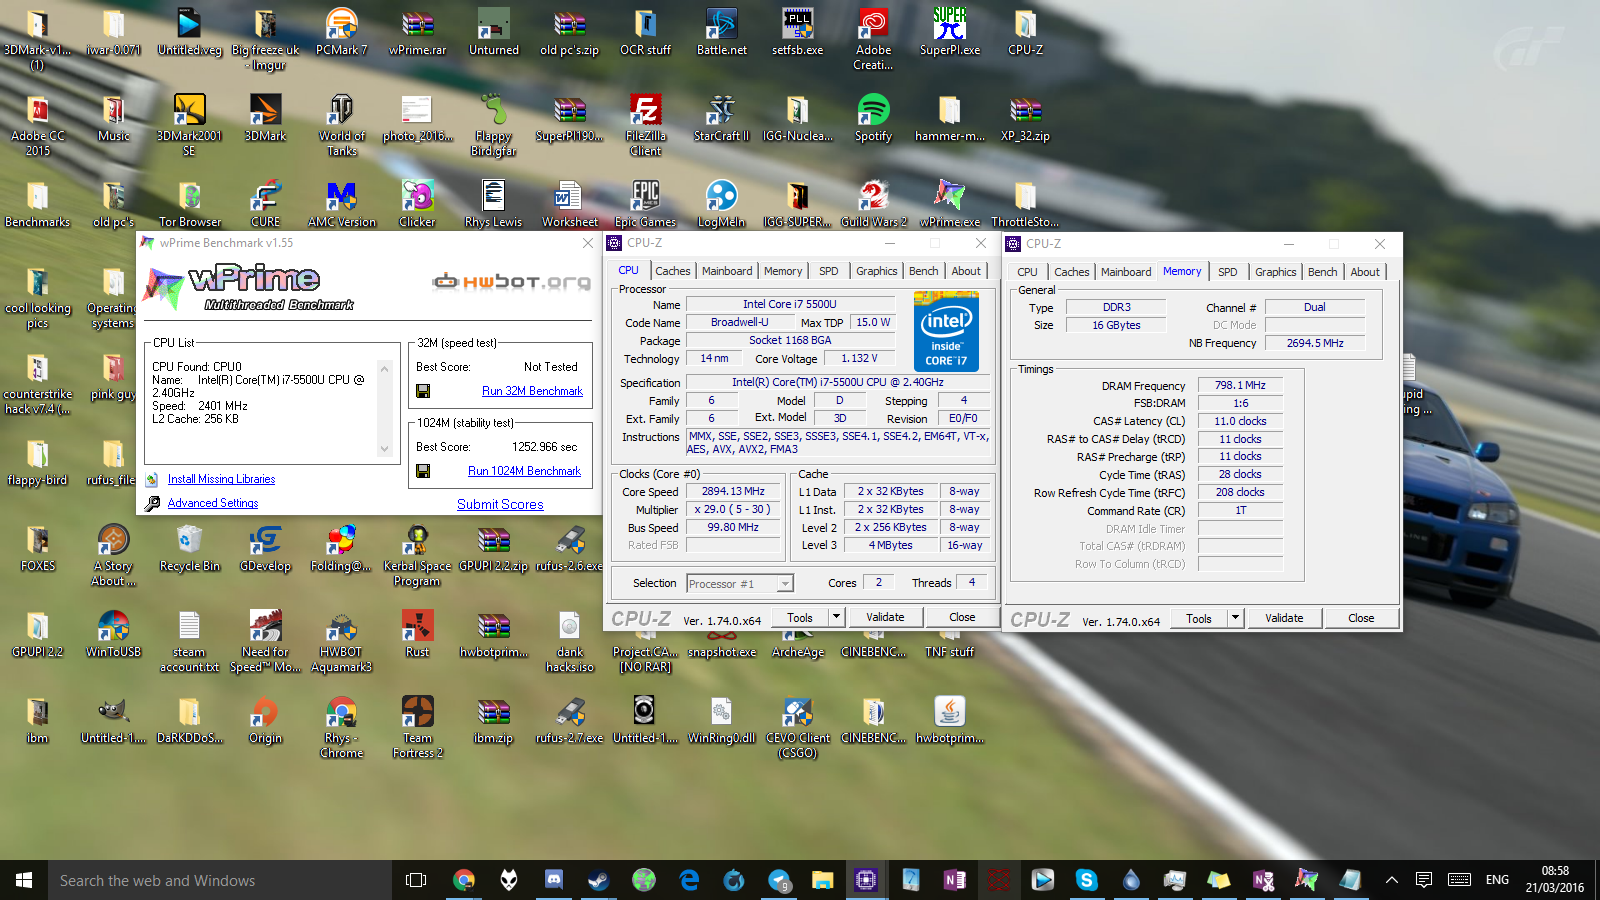Open the SuperPI.exe desktop icon
1600x900 pixels.
click(949, 33)
